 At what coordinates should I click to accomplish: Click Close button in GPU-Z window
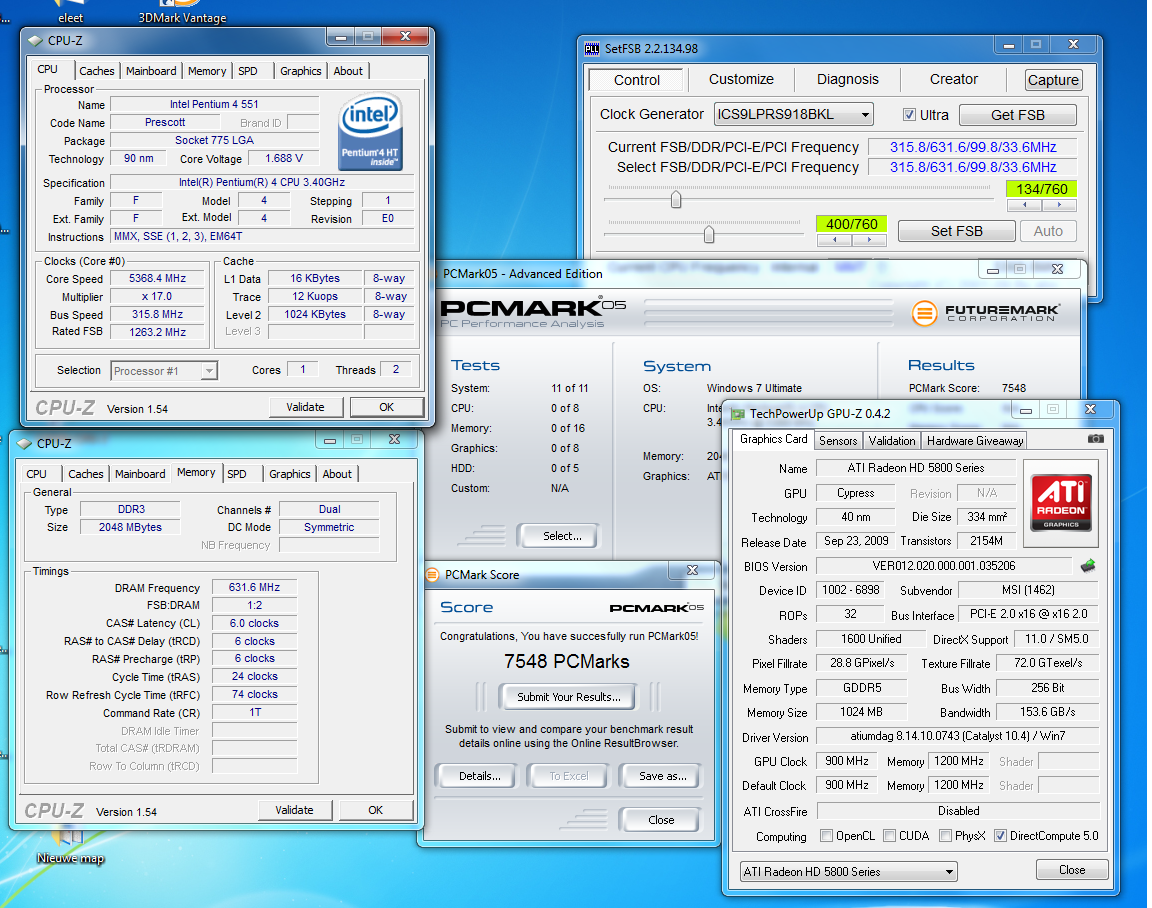pos(1072,870)
